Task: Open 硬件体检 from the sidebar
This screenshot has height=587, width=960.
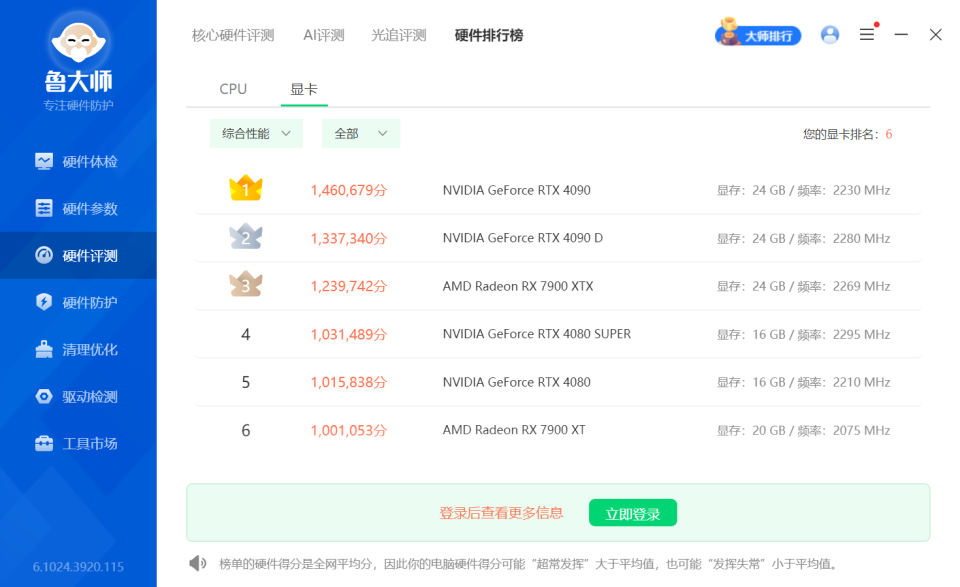Action: coord(78,162)
